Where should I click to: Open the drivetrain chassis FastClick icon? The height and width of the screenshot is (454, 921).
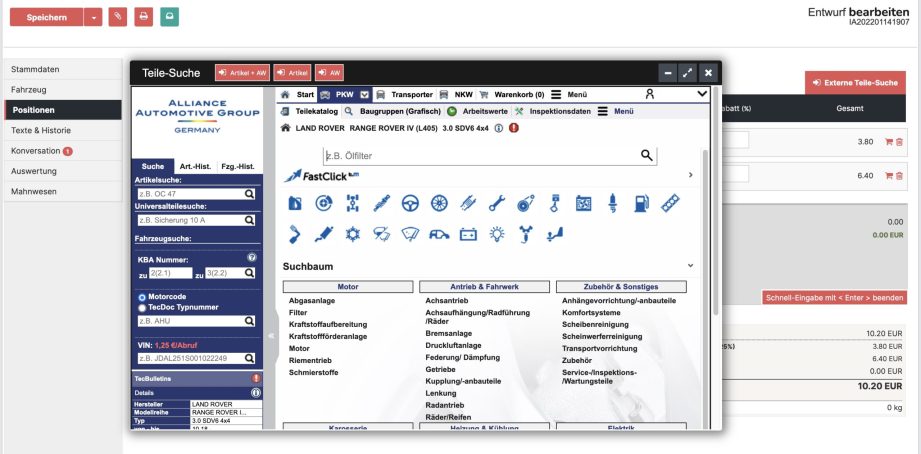tap(352, 203)
